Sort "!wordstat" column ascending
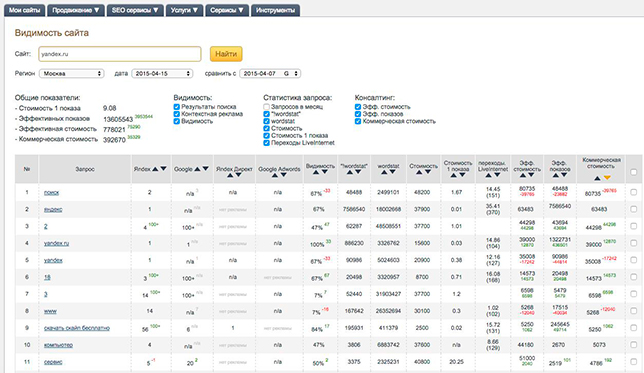Image resolution: width=644 pixels, height=373 pixels. pos(350,172)
